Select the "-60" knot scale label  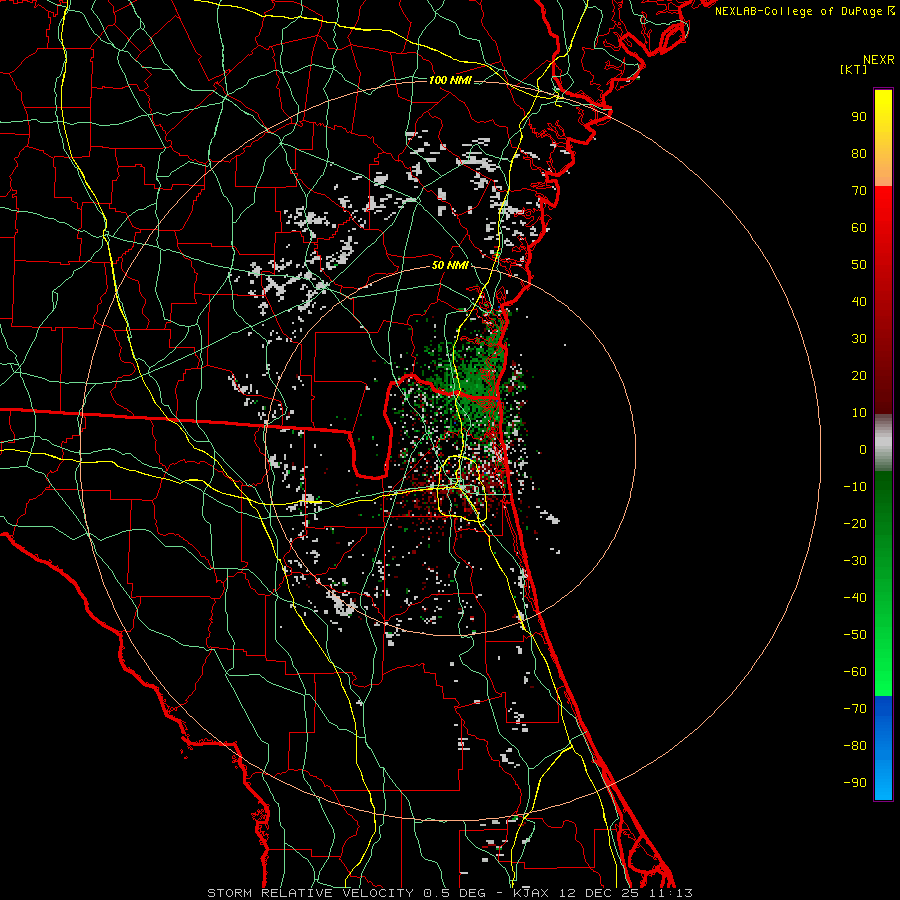pyautogui.click(x=855, y=672)
